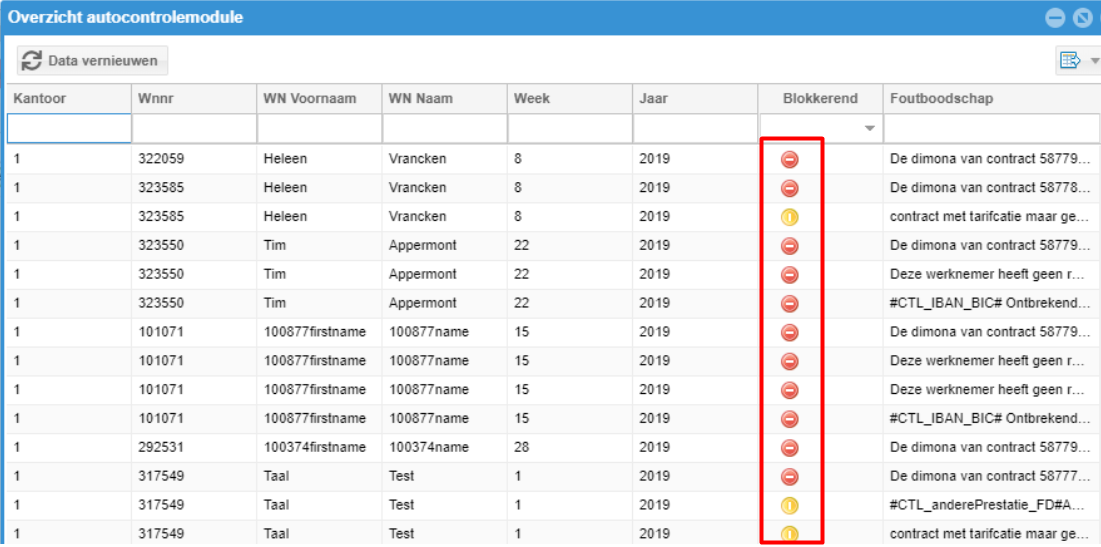The image size is (1101, 547).
Task: Open the dropdown arrow beside export icon
Action: point(1095,61)
